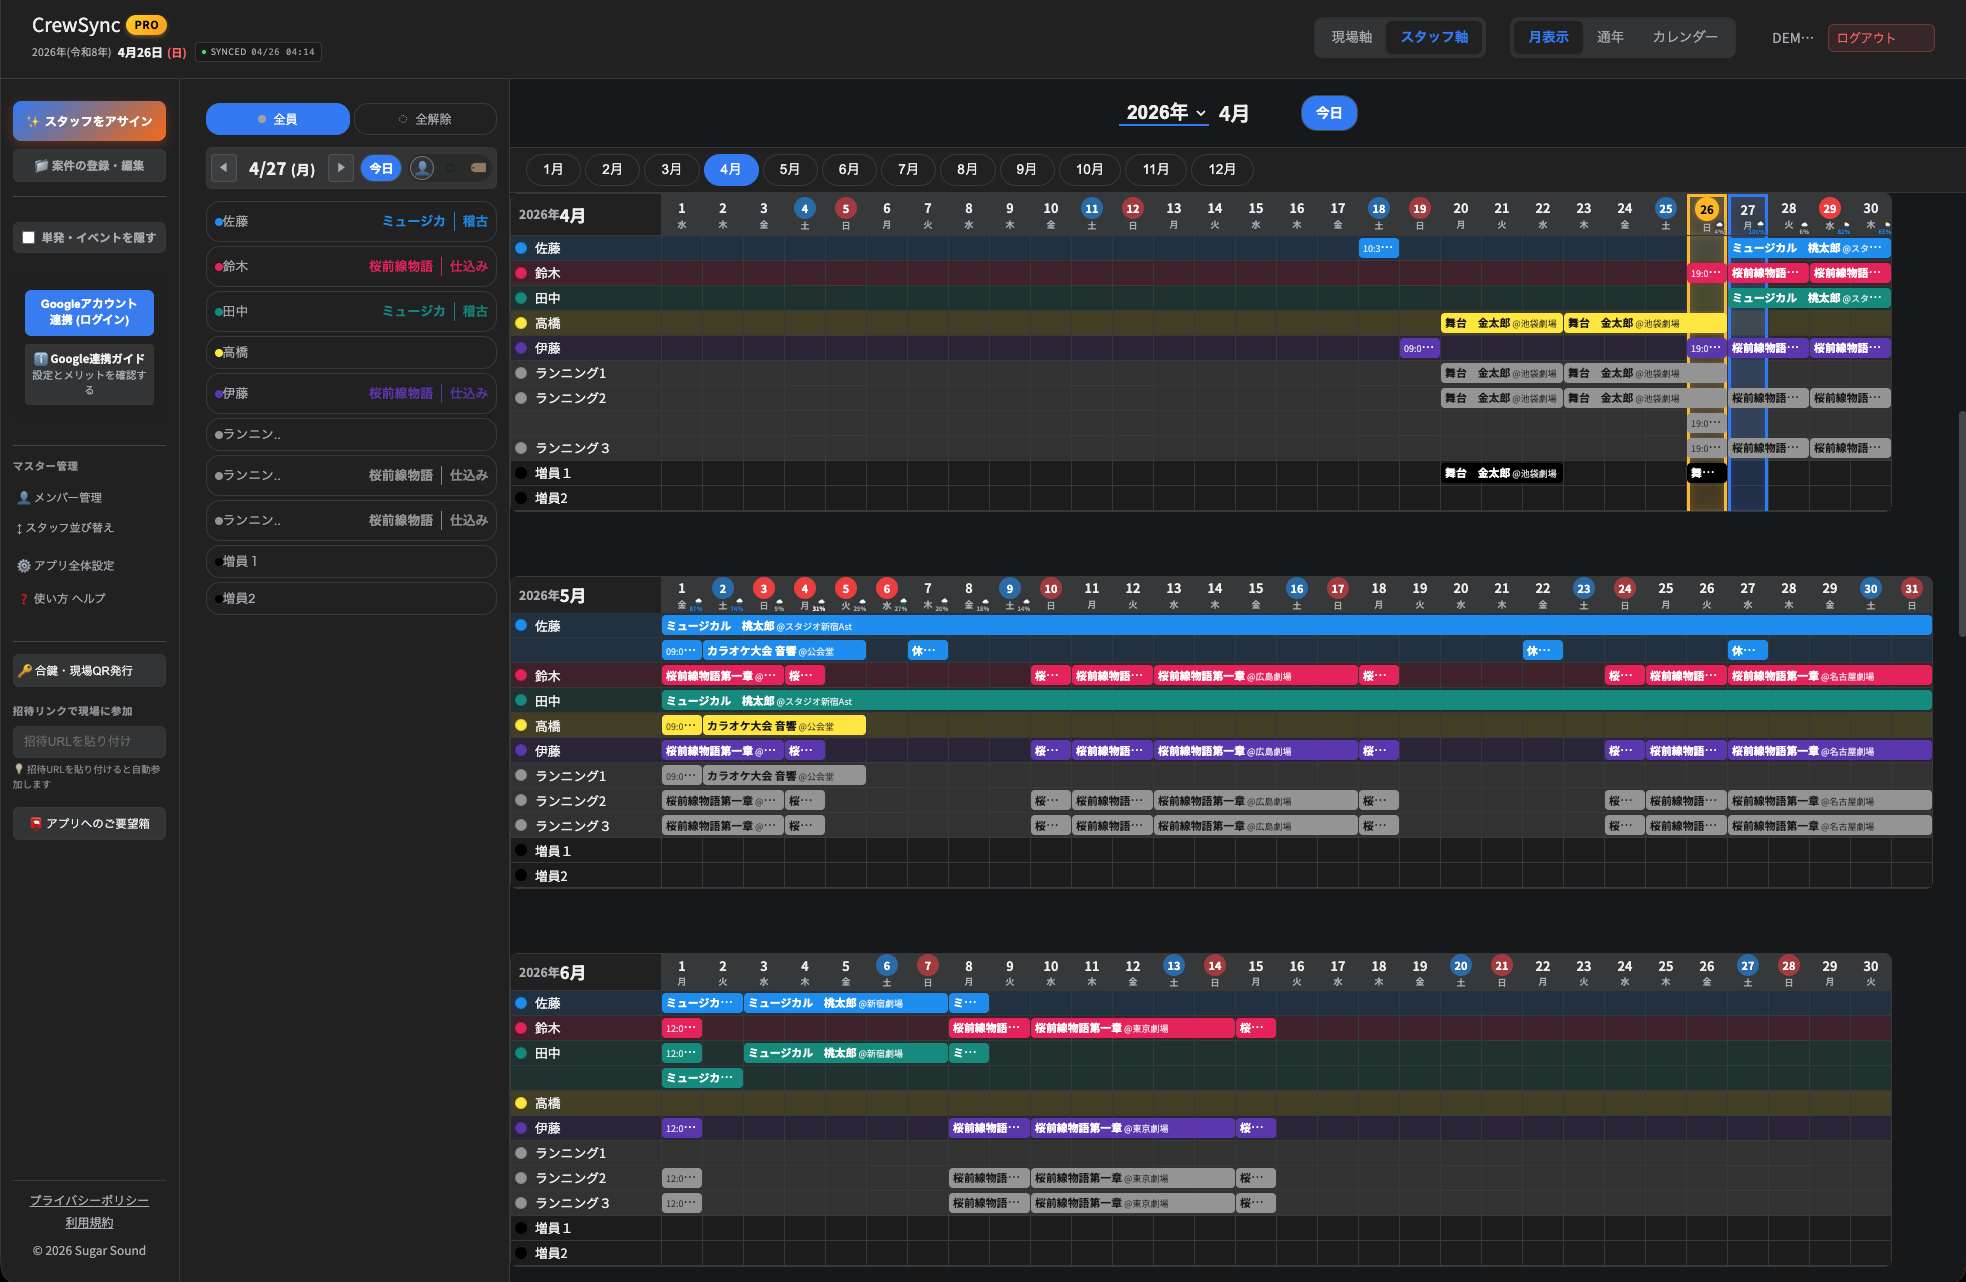Select the 全解除 filter option
Image resolution: width=1966 pixels, height=1282 pixels.
425,119
